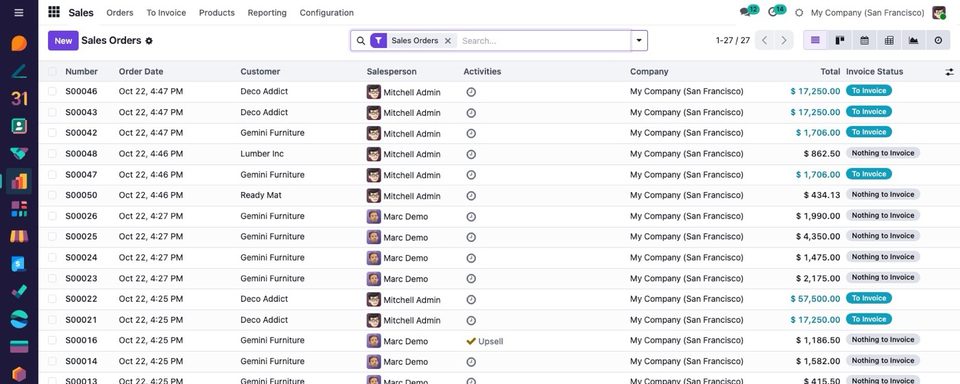Open the apps grid launcher icon
The image size is (960, 384).
point(54,12)
